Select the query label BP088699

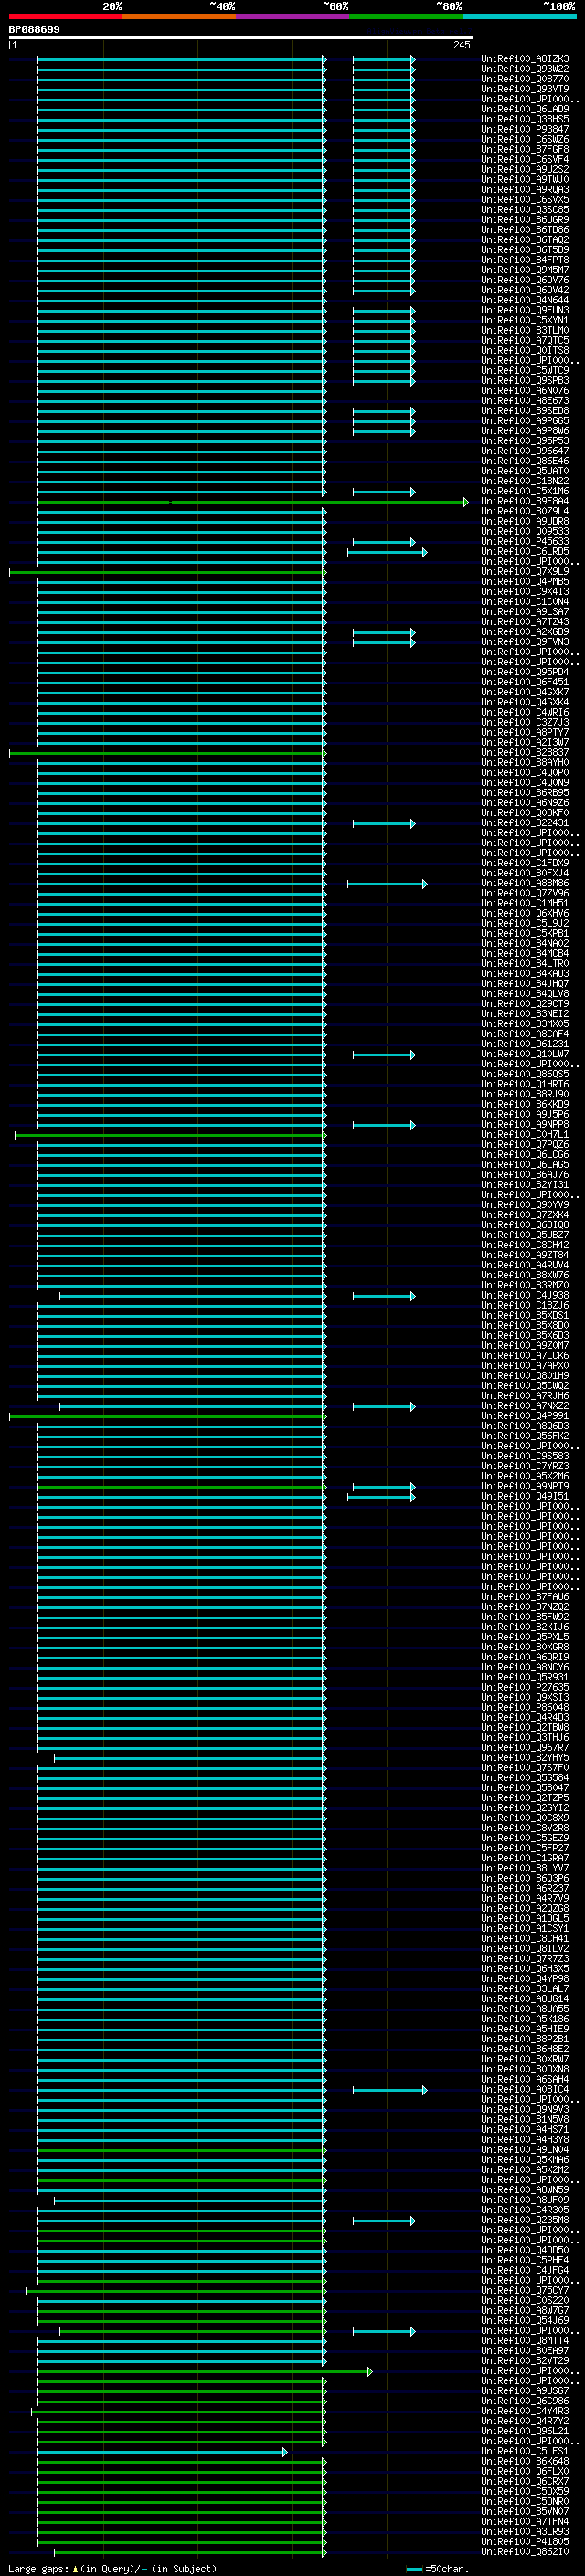[x=34, y=29]
